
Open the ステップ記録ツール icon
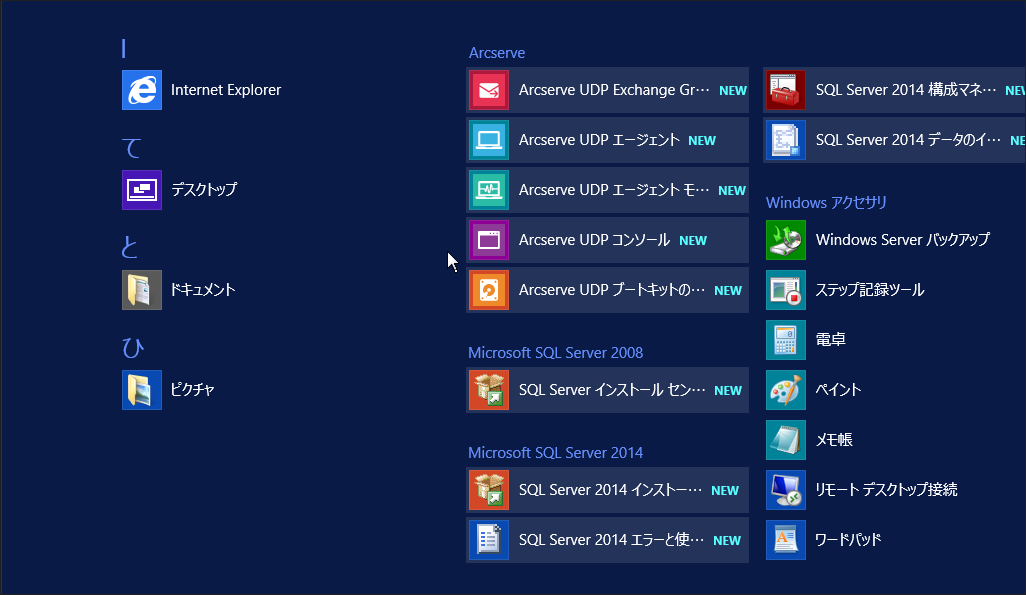click(786, 290)
